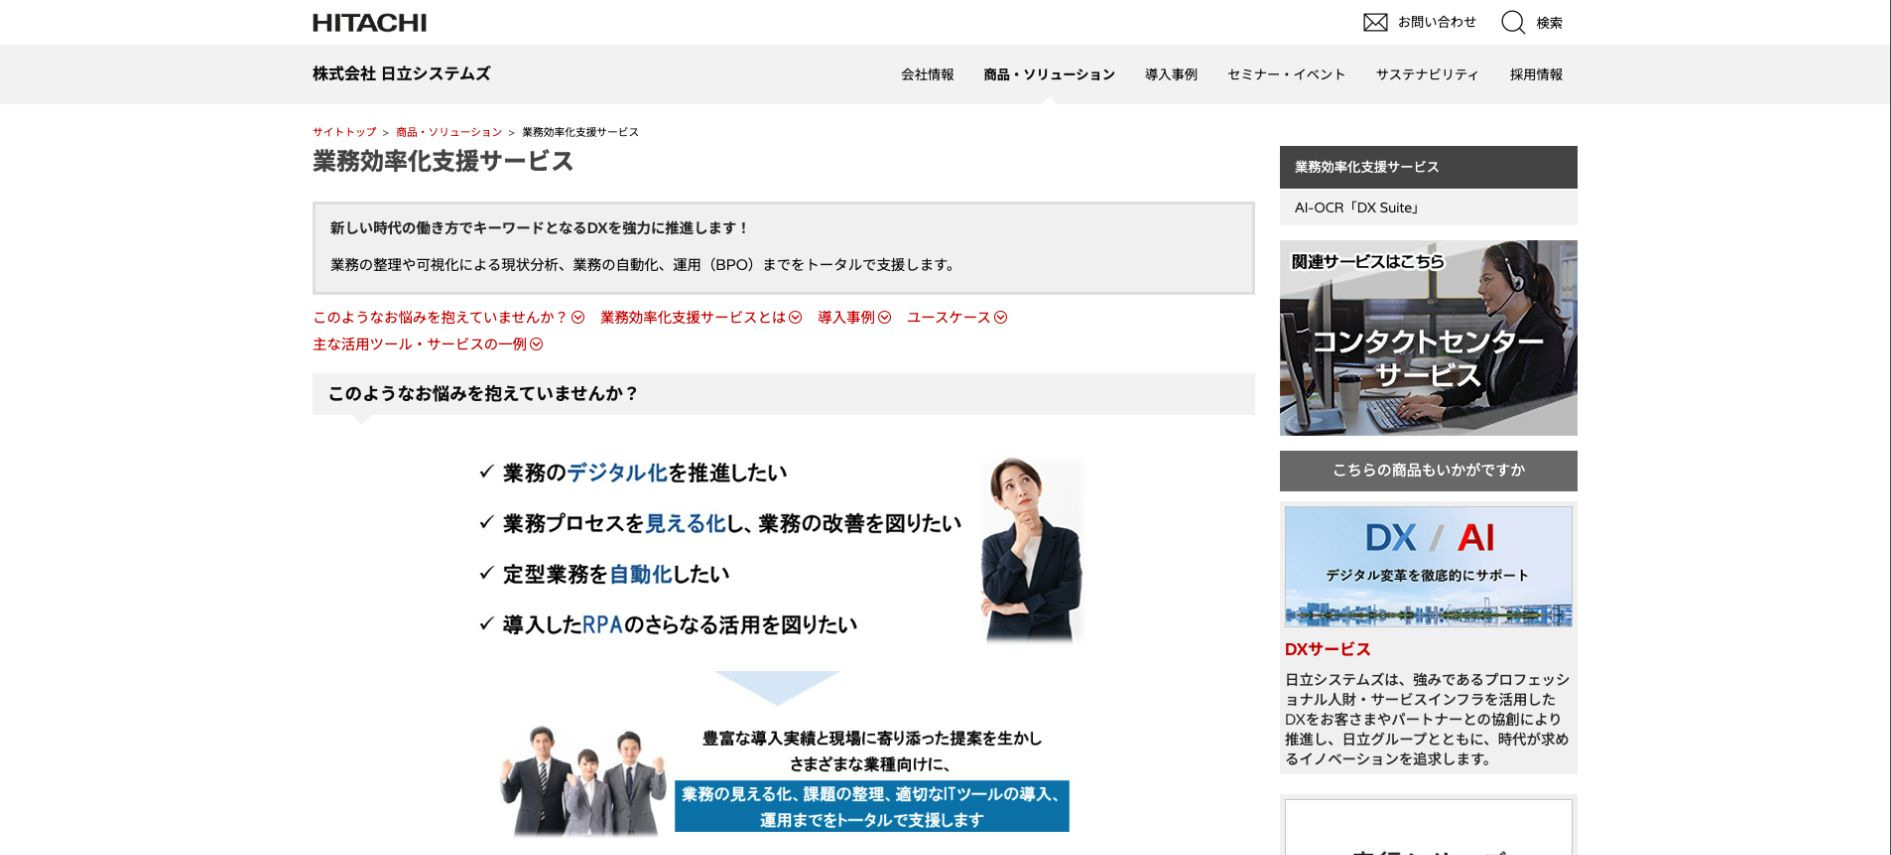Click three businesspeople illustration
Viewport: 1891px width, 855px height.
click(x=583, y=781)
